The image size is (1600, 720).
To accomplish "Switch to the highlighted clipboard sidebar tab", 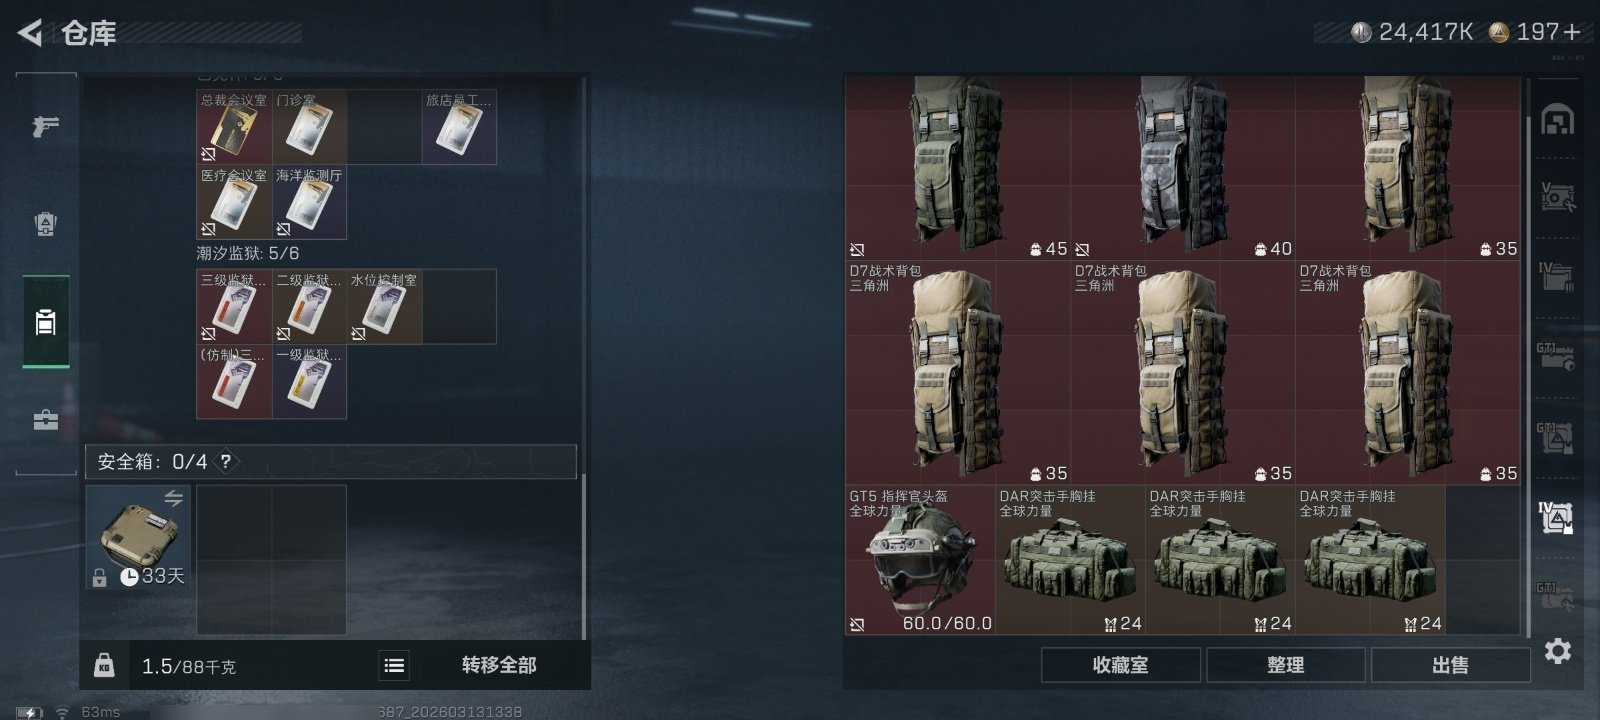I will 46,322.
